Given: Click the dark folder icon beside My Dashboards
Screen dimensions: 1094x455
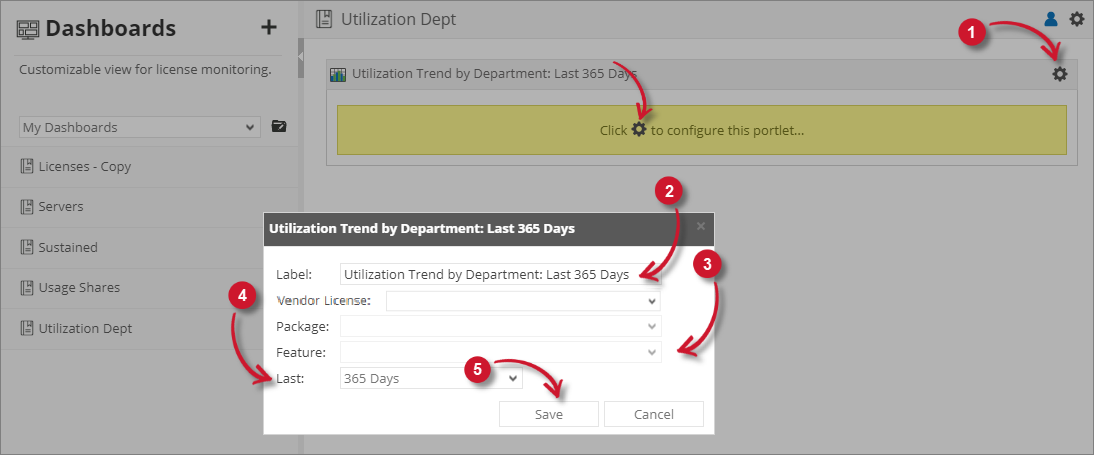Looking at the screenshot, I should [x=279, y=126].
